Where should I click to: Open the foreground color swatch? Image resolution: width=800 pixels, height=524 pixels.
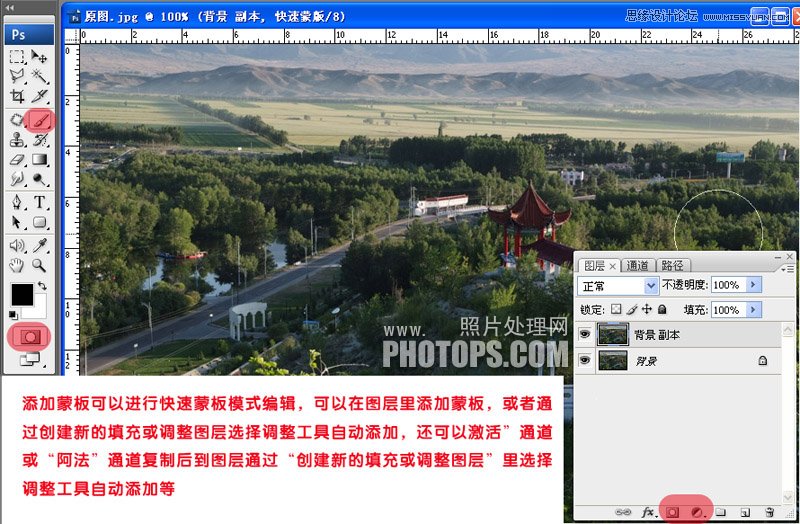point(22,294)
